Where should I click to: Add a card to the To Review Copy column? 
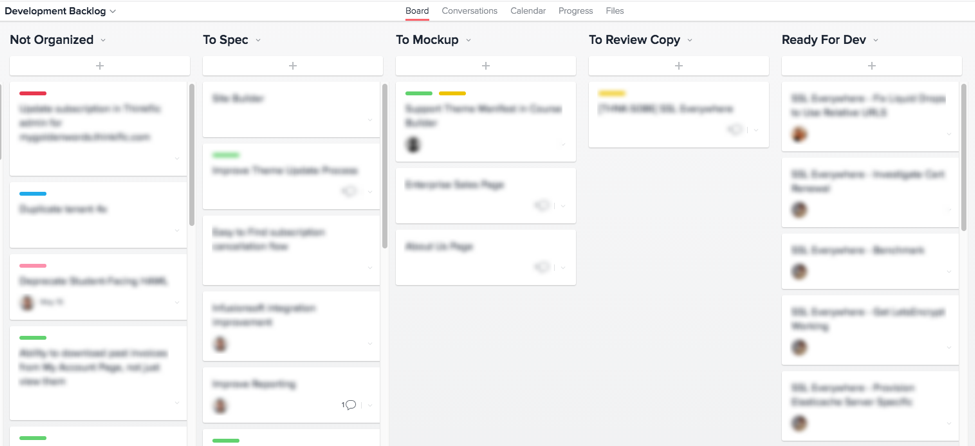coord(678,65)
